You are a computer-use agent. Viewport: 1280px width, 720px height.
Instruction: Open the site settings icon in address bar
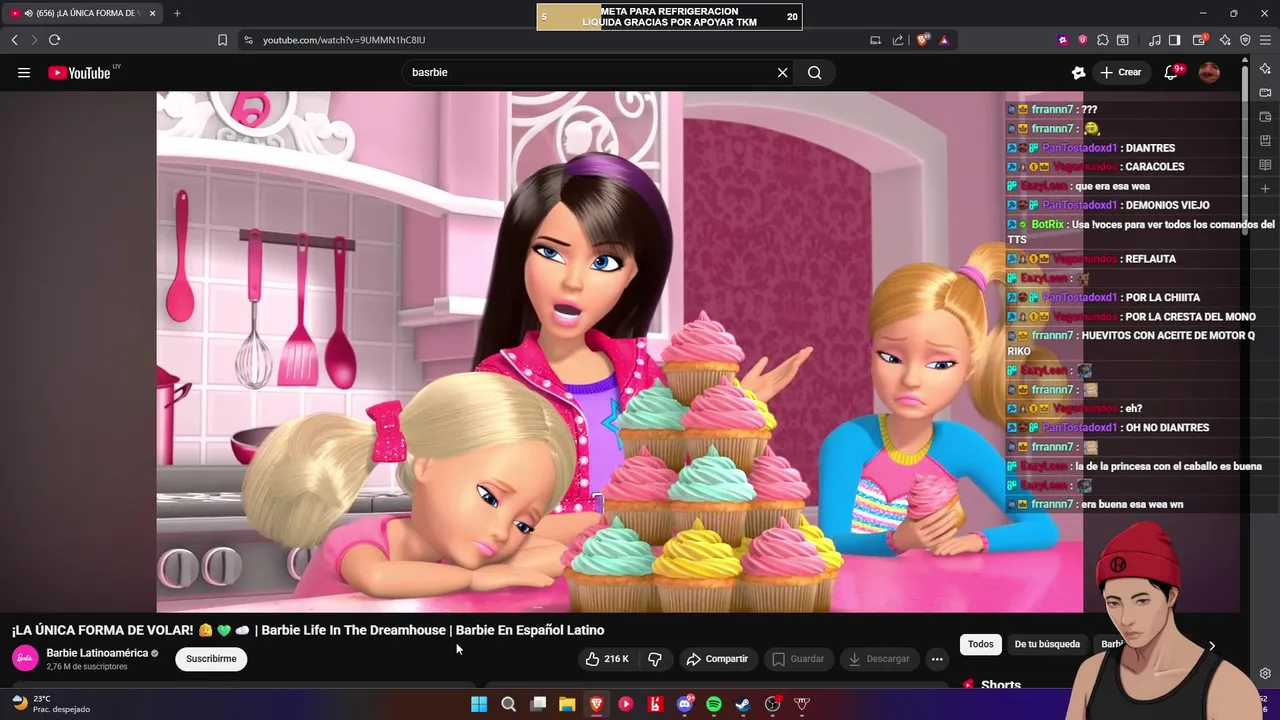click(x=248, y=40)
